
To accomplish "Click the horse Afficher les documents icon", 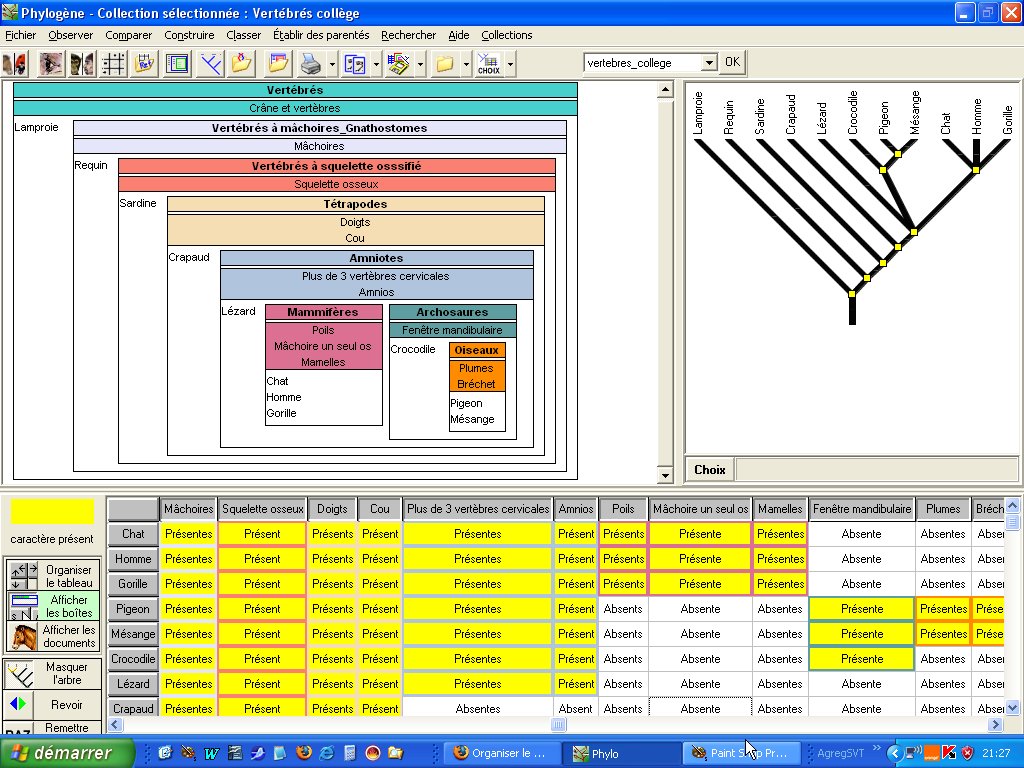I will (23, 637).
